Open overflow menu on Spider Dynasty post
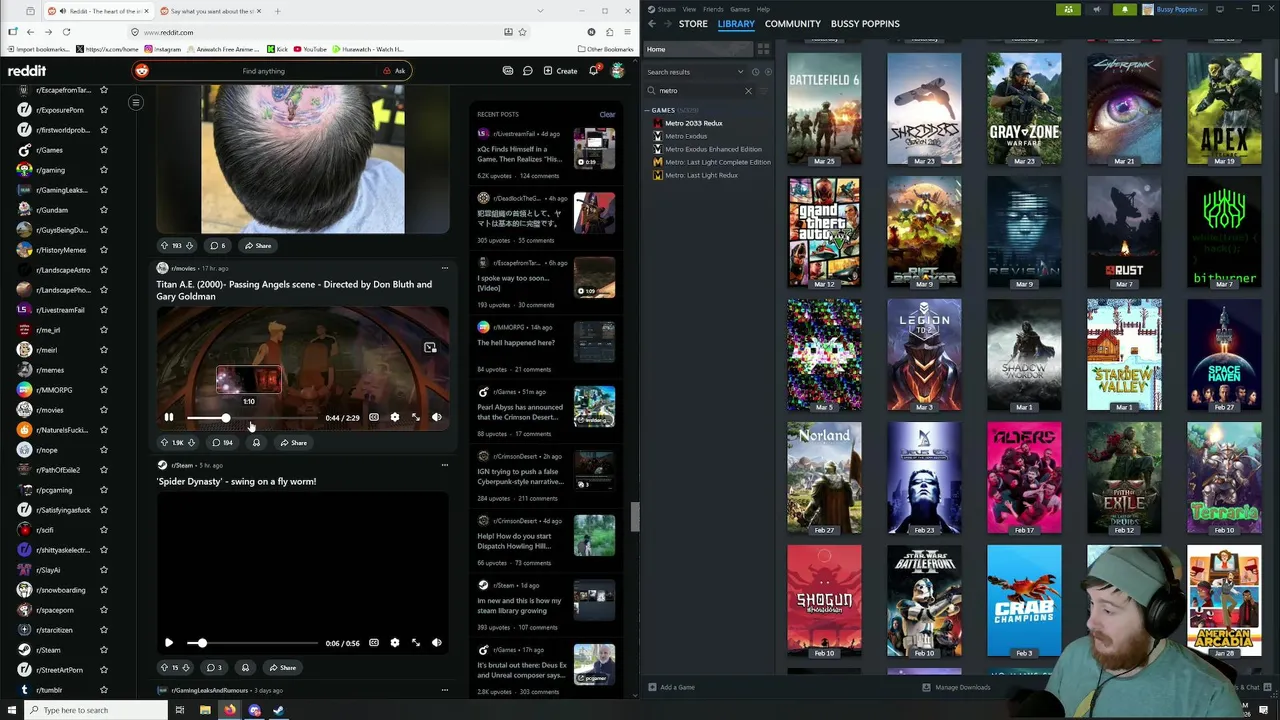Image resolution: width=1280 pixels, height=720 pixels. pos(445,465)
